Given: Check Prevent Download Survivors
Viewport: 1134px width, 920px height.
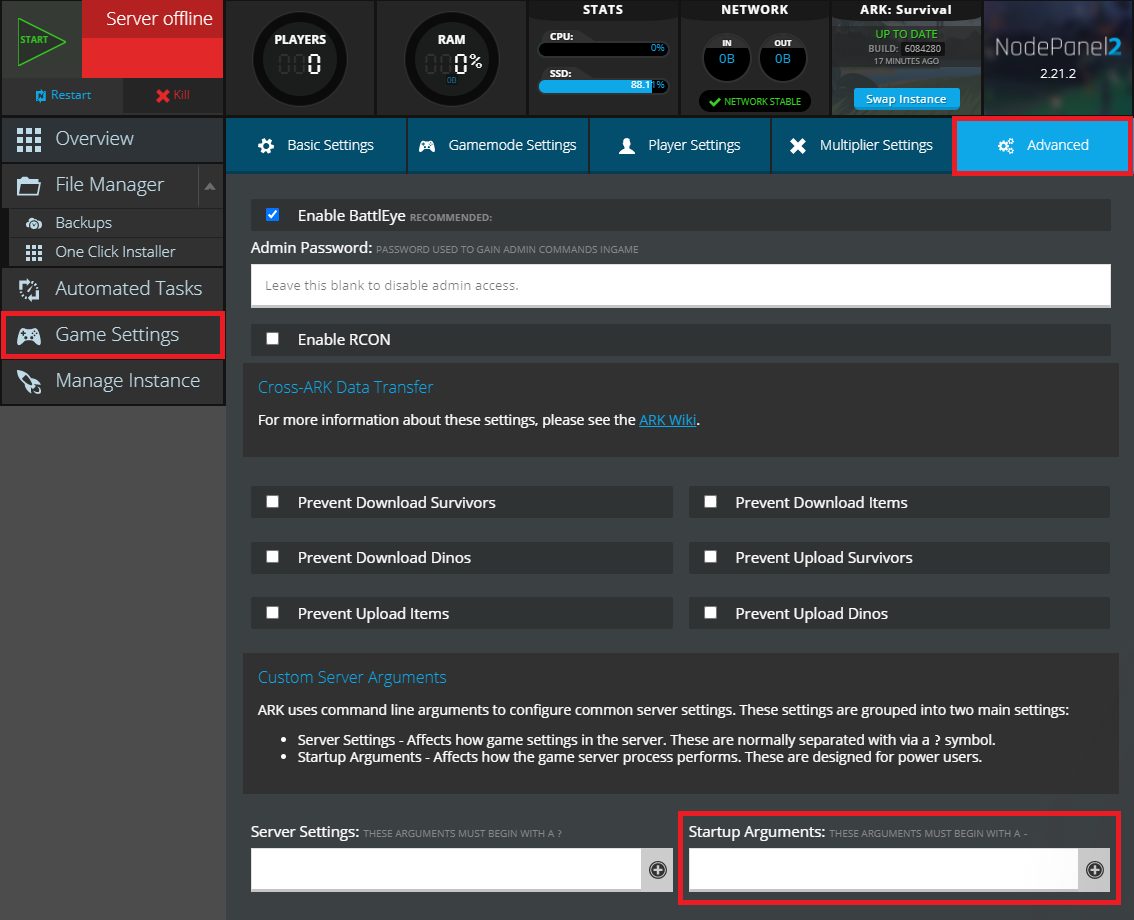Looking at the screenshot, I should (273, 501).
